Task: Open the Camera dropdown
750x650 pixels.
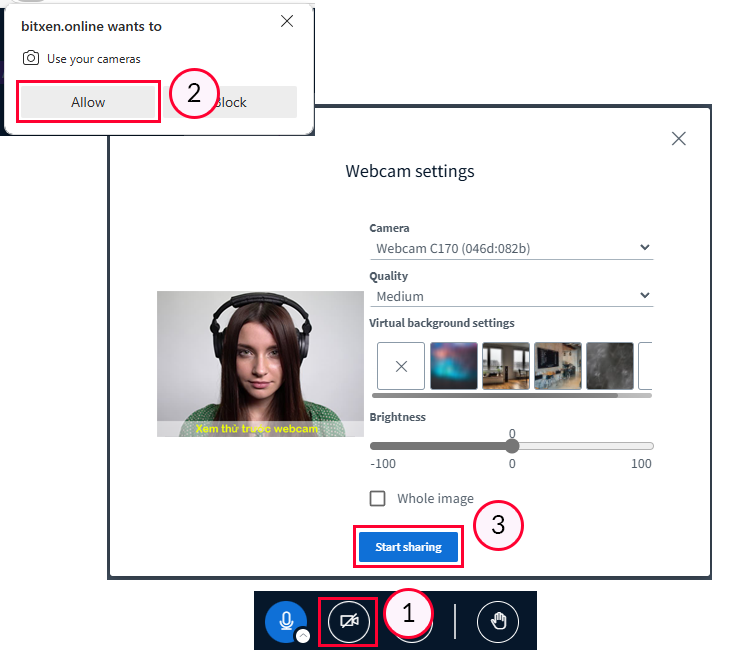Action: [x=511, y=248]
